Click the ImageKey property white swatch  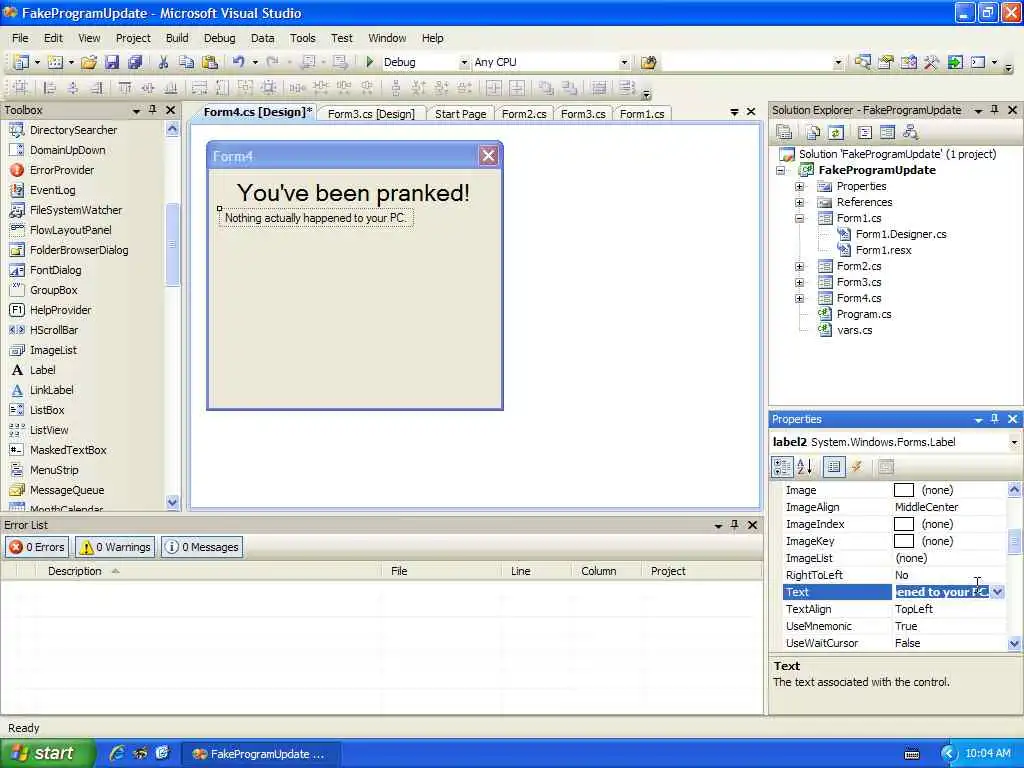tap(903, 541)
